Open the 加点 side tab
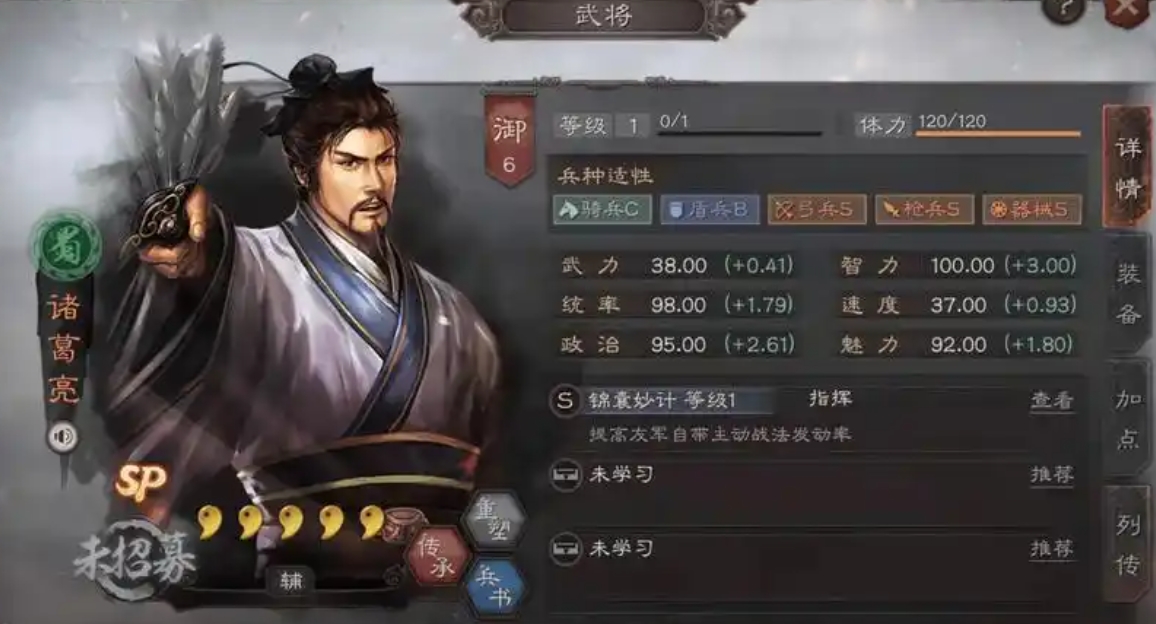The width and height of the screenshot is (1156, 624). click(1127, 418)
